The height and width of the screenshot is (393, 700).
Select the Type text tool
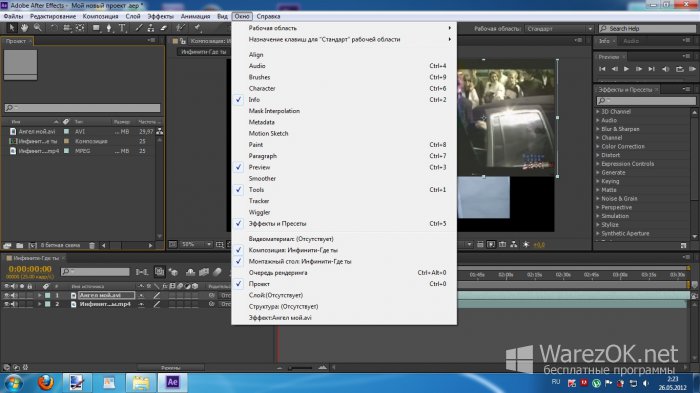coord(122,28)
